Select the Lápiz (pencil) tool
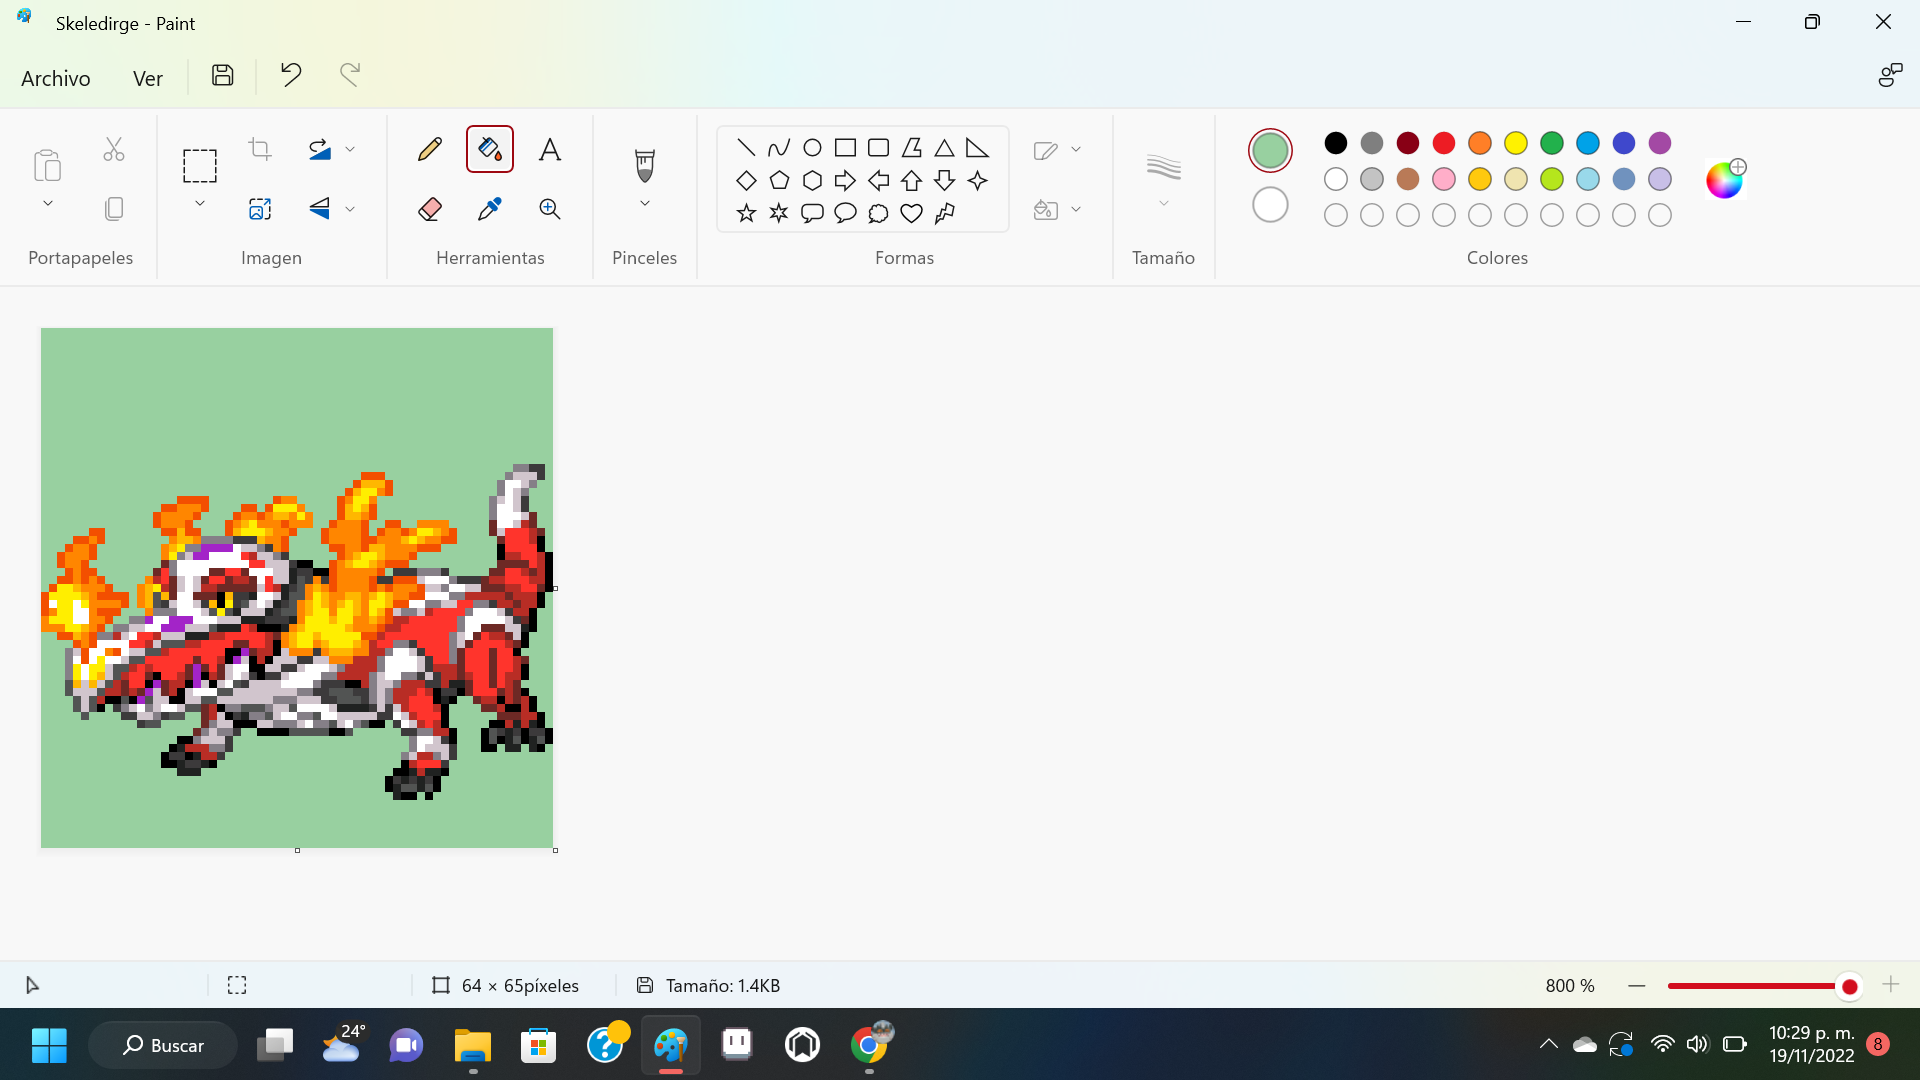The height and width of the screenshot is (1080, 1920). (x=430, y=148)
